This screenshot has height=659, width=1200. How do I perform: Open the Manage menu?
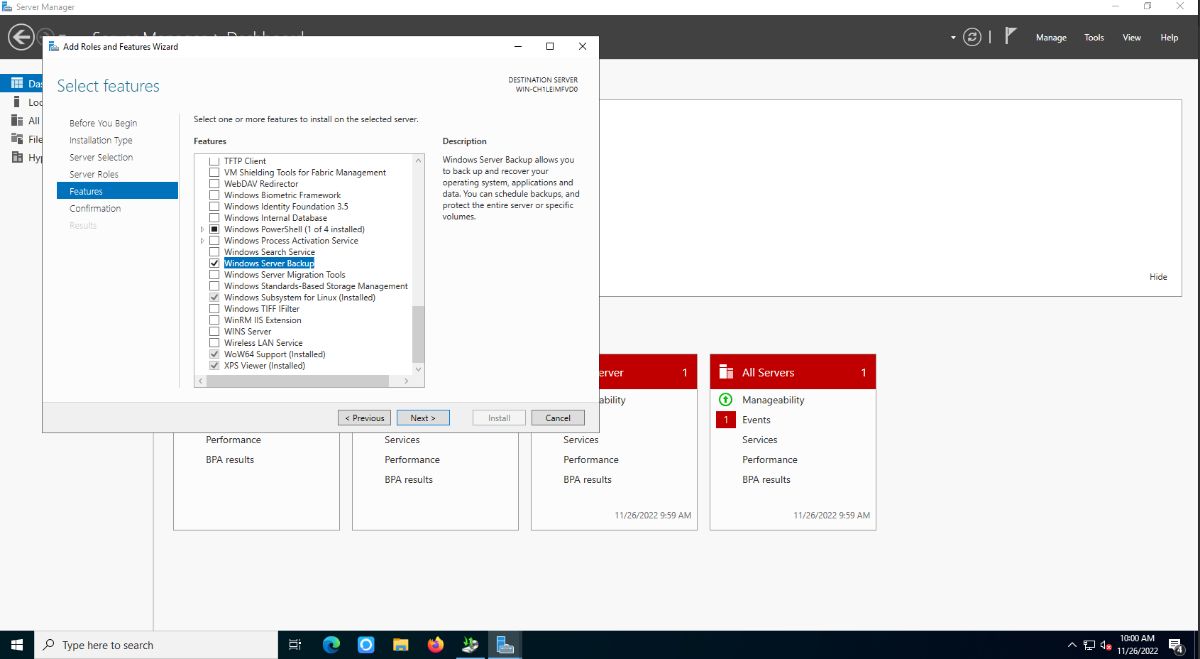pos(1051,37)
